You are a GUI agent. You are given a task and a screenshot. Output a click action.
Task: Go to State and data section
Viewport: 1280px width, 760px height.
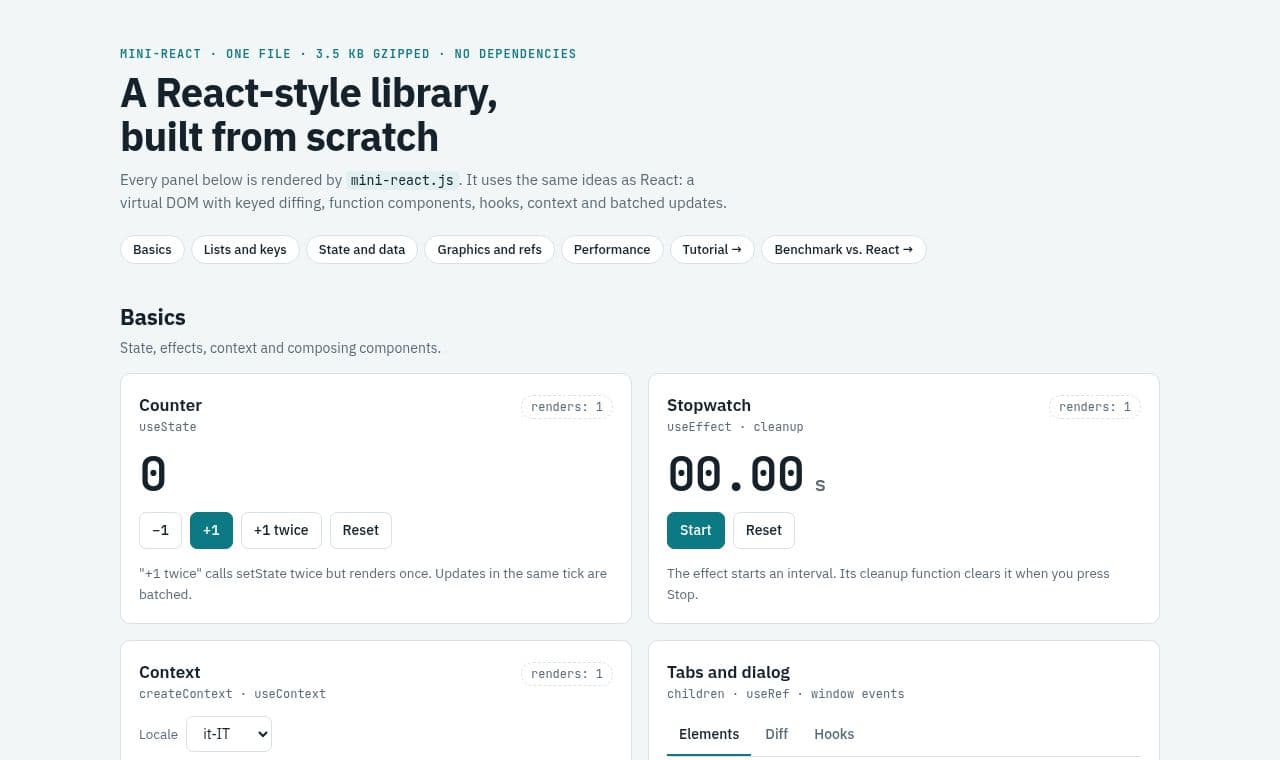pos(362,249)
